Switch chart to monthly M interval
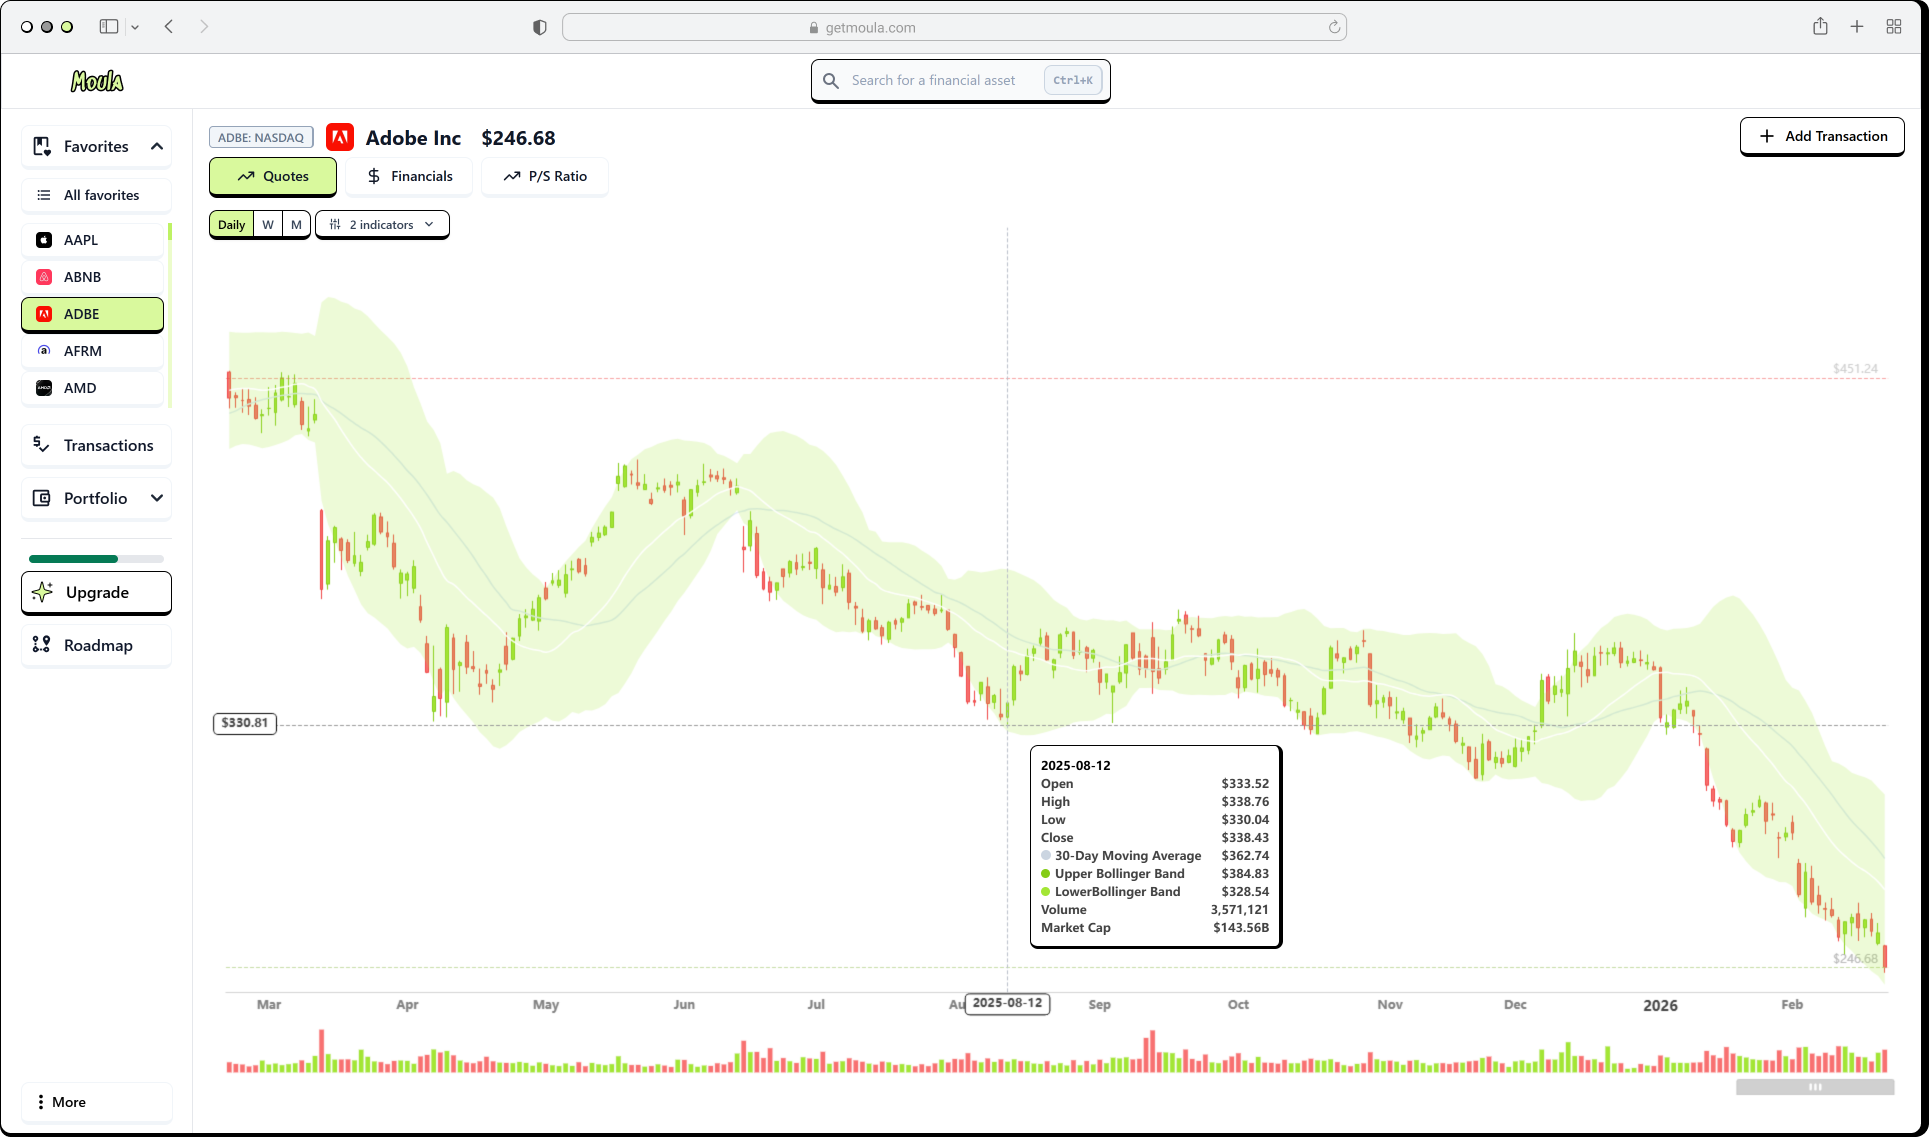 tap(296, 225)
